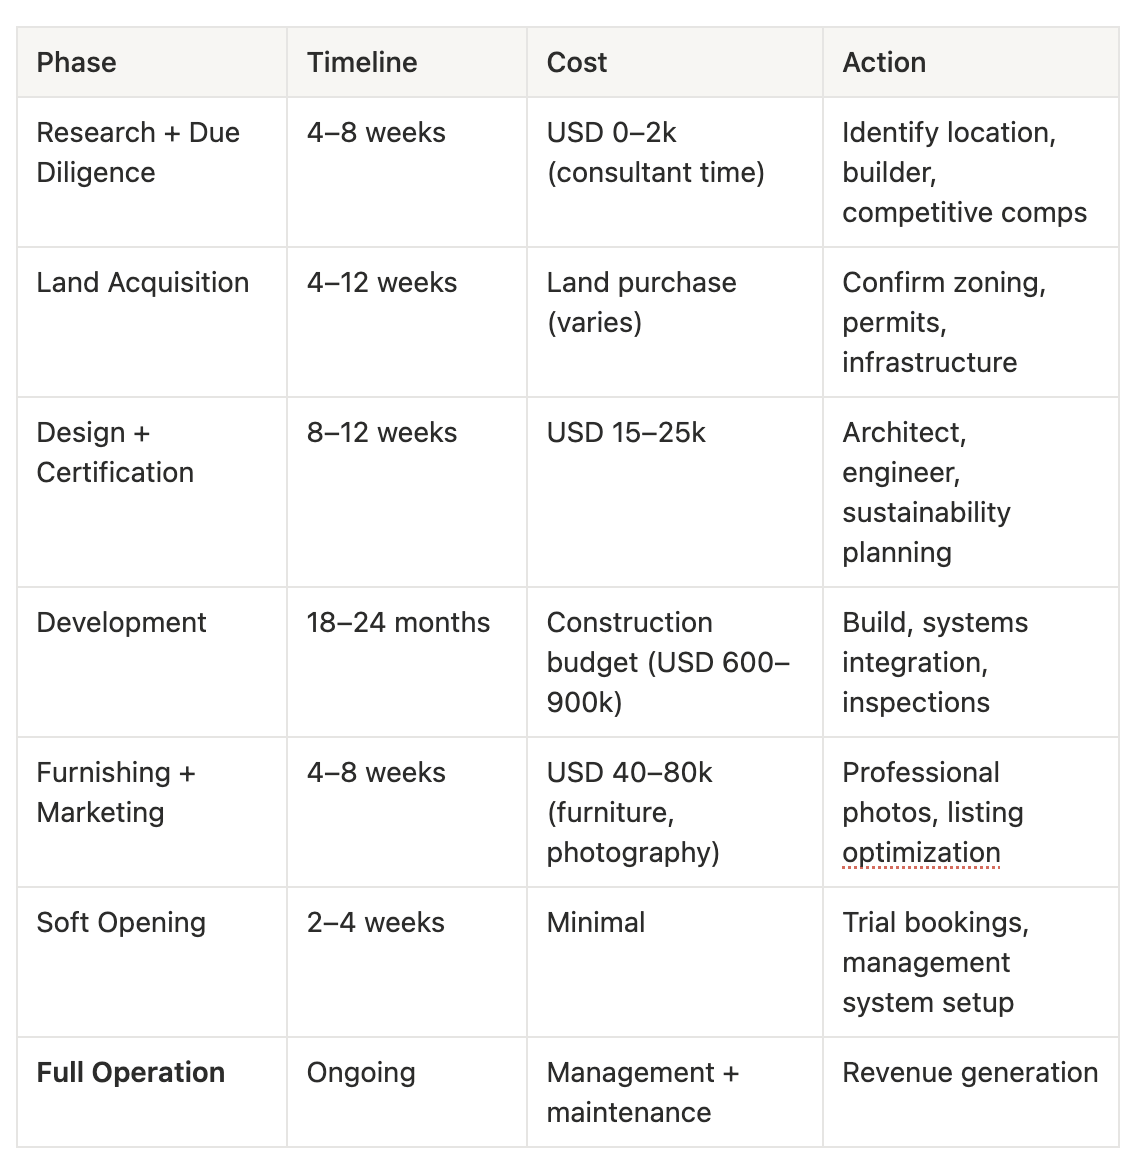
Task: Click the Land Acquisition phase cell
Action: click(152, 322)
